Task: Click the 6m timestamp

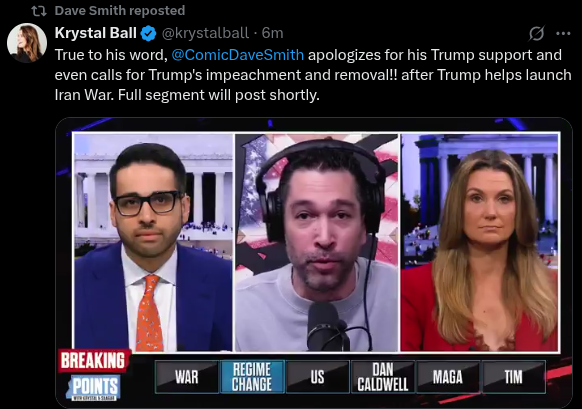Action: (272, 33)
